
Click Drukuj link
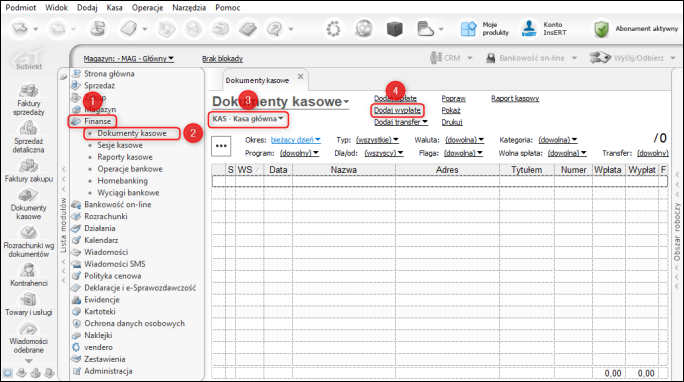[x=452, y=122]
